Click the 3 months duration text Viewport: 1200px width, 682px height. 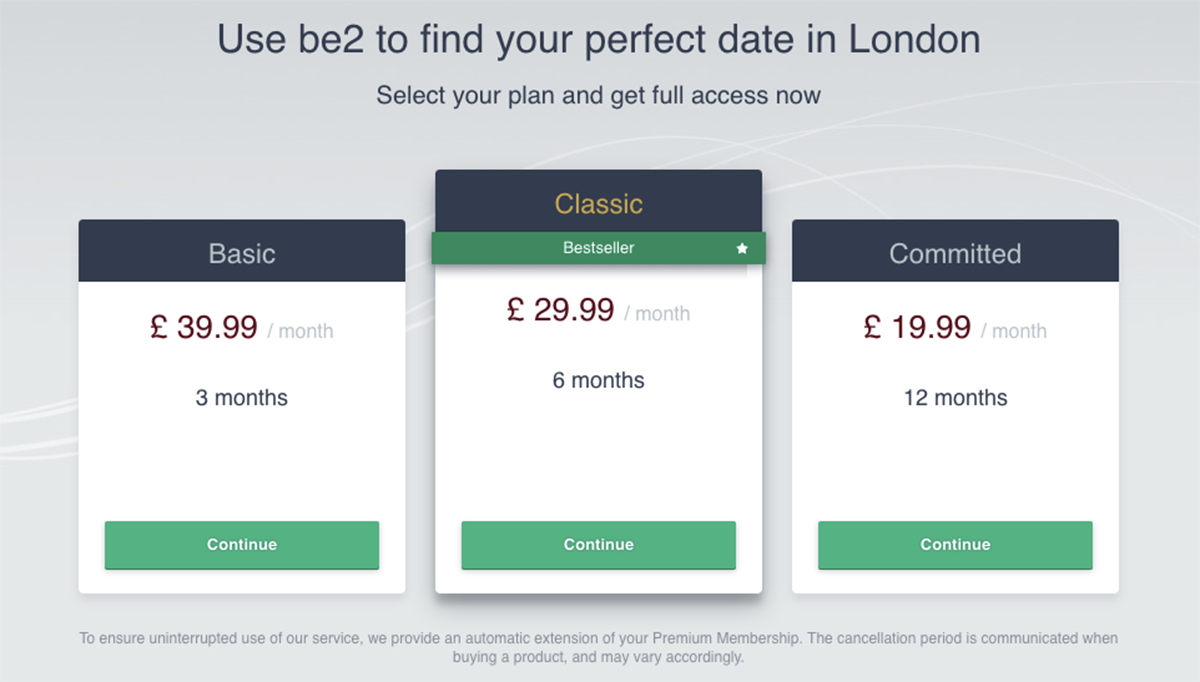tap(242, 398)
